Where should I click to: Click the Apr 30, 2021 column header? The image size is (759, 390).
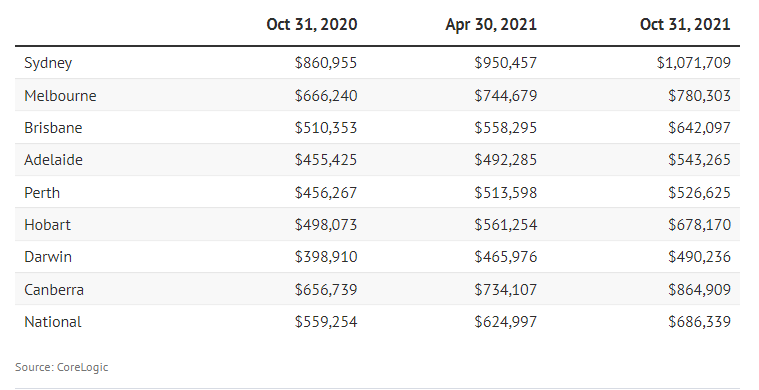pos(491,24)
